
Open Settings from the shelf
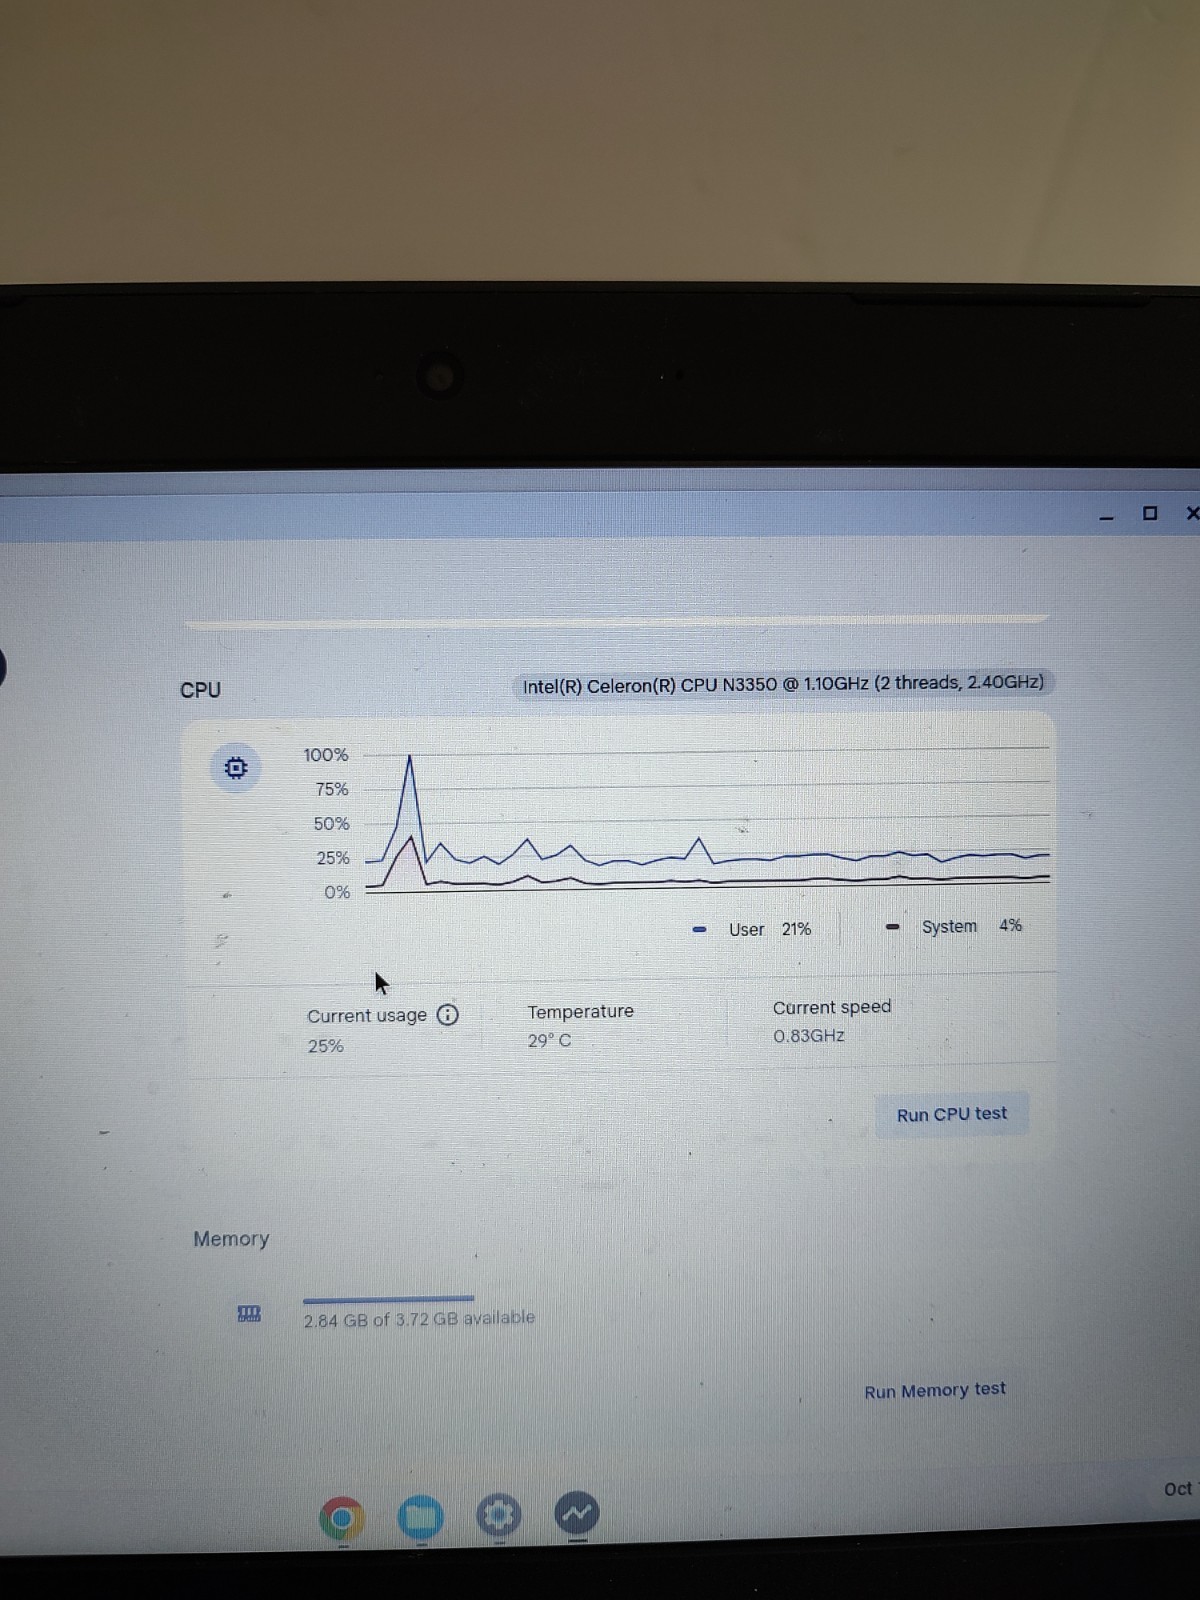499,1516
